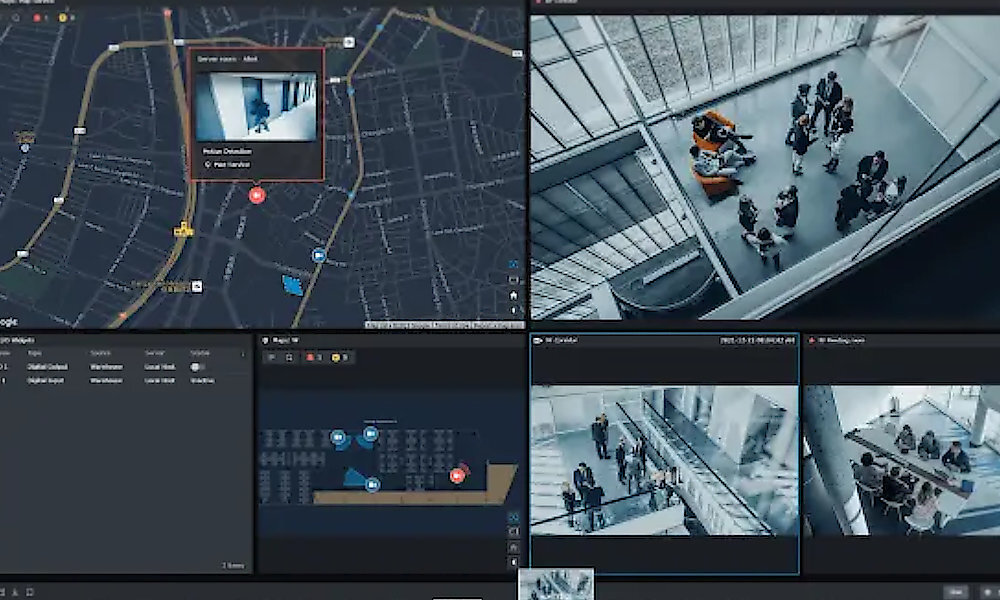
Task: Select the corridor camera feed with people on the stairs
Action: (x=664, y=460)
